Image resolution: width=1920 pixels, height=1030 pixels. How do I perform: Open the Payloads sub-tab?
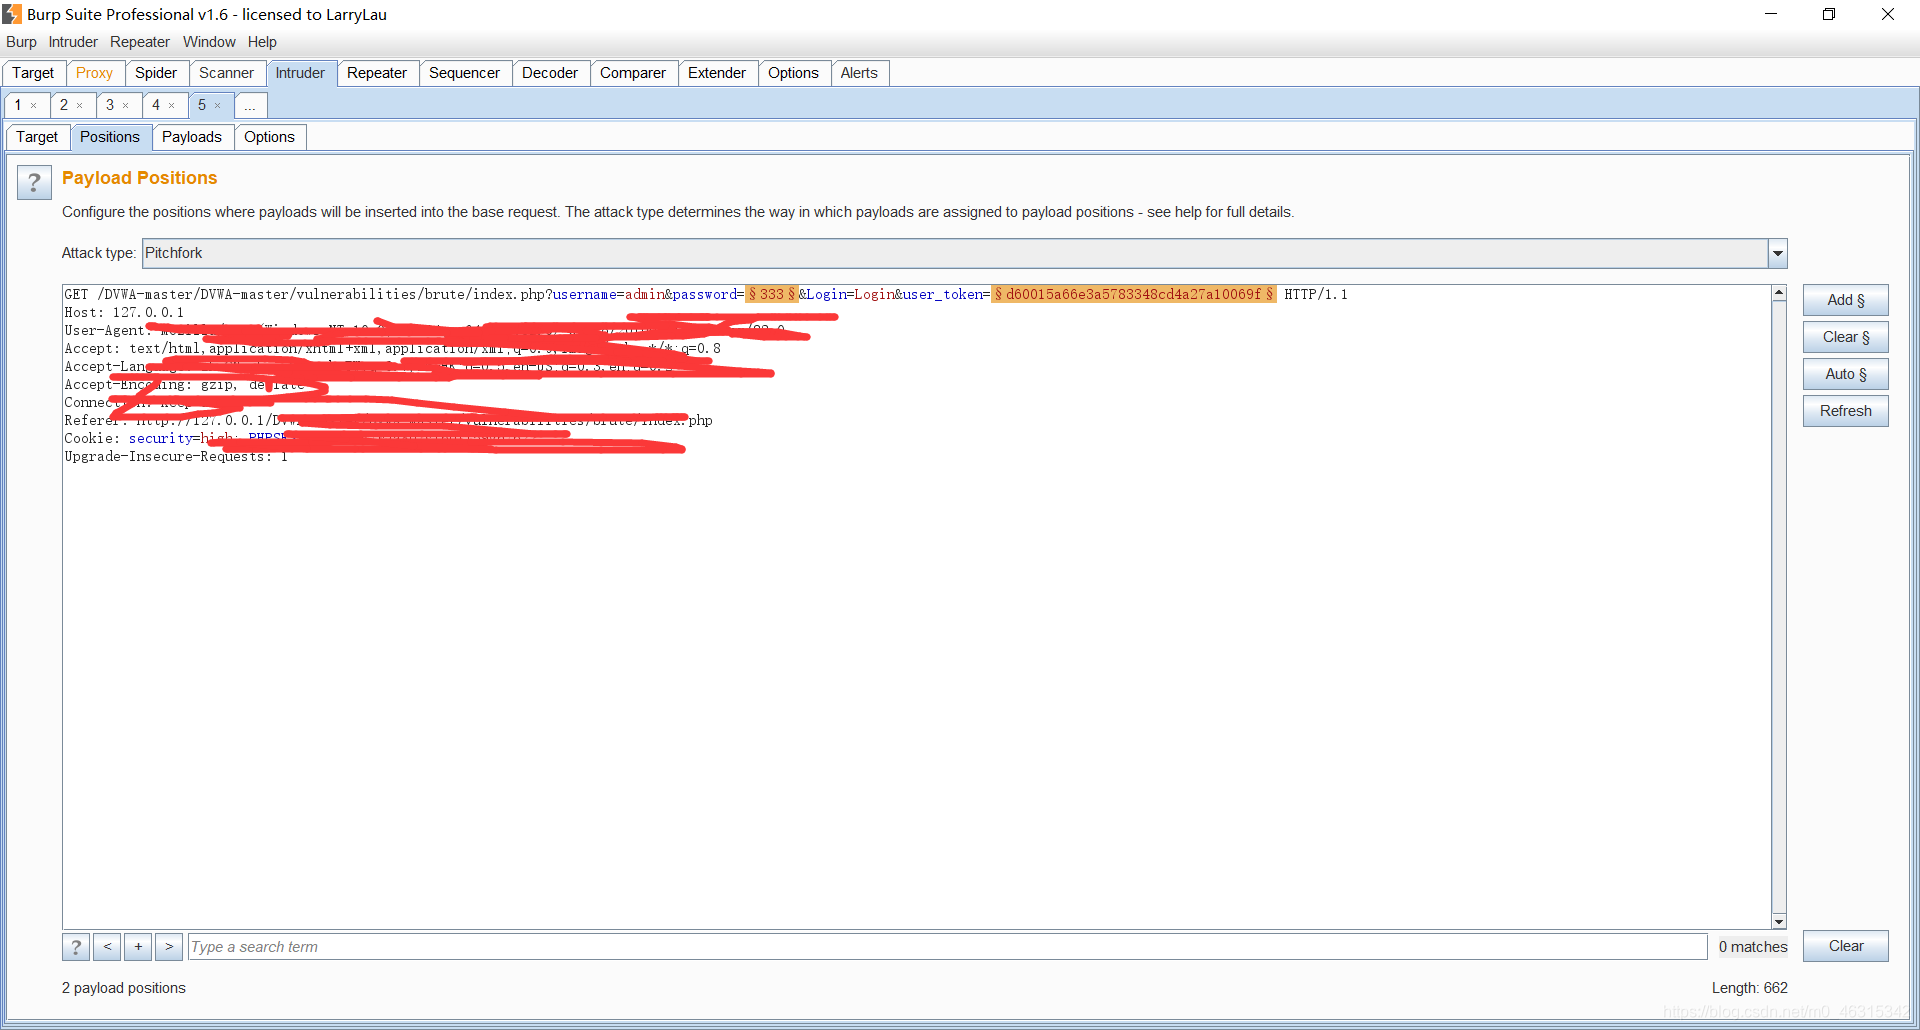coord(192,137)
